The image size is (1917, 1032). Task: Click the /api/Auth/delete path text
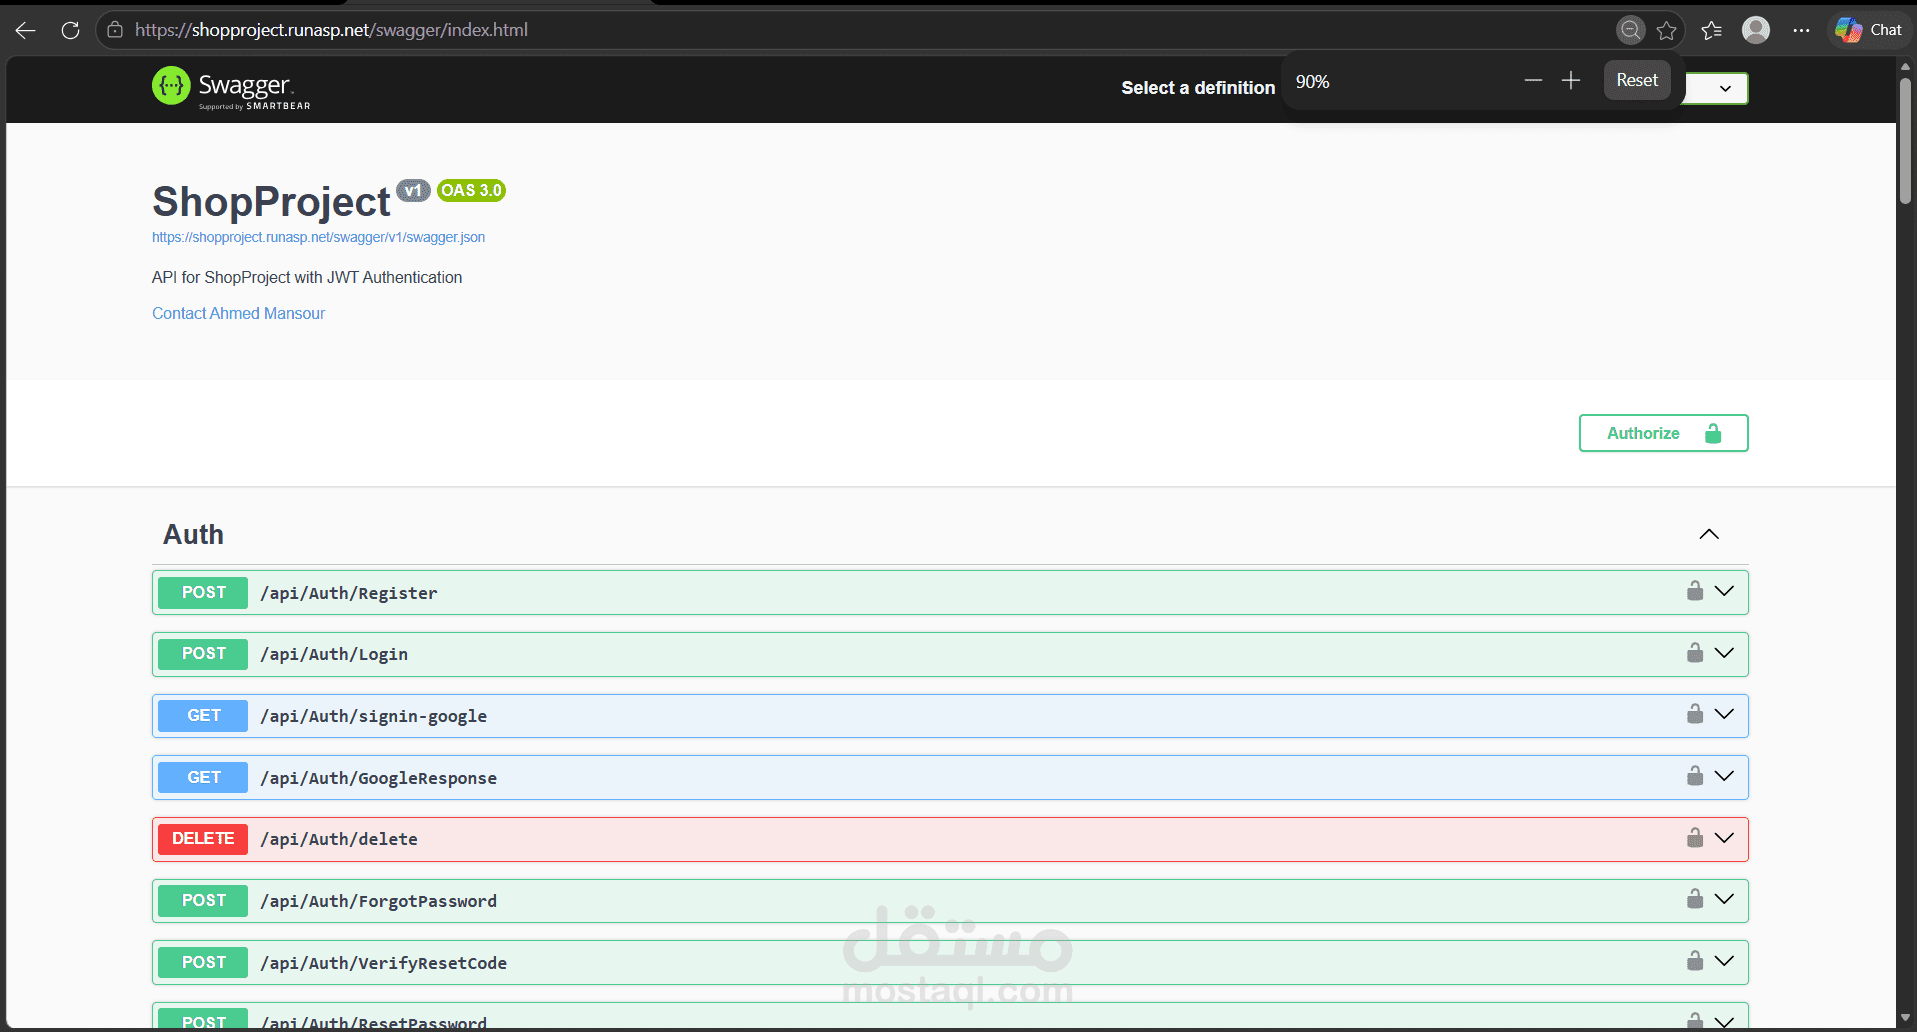(x=339, y=839)
